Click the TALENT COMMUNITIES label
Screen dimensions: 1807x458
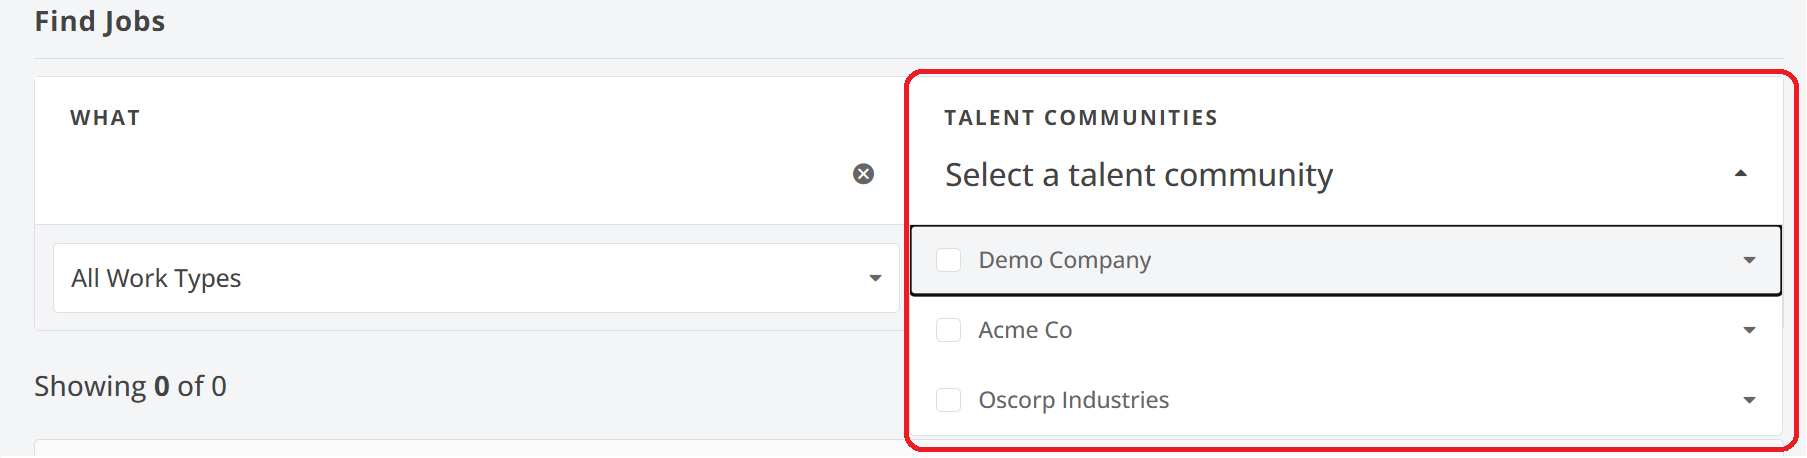1080,118
